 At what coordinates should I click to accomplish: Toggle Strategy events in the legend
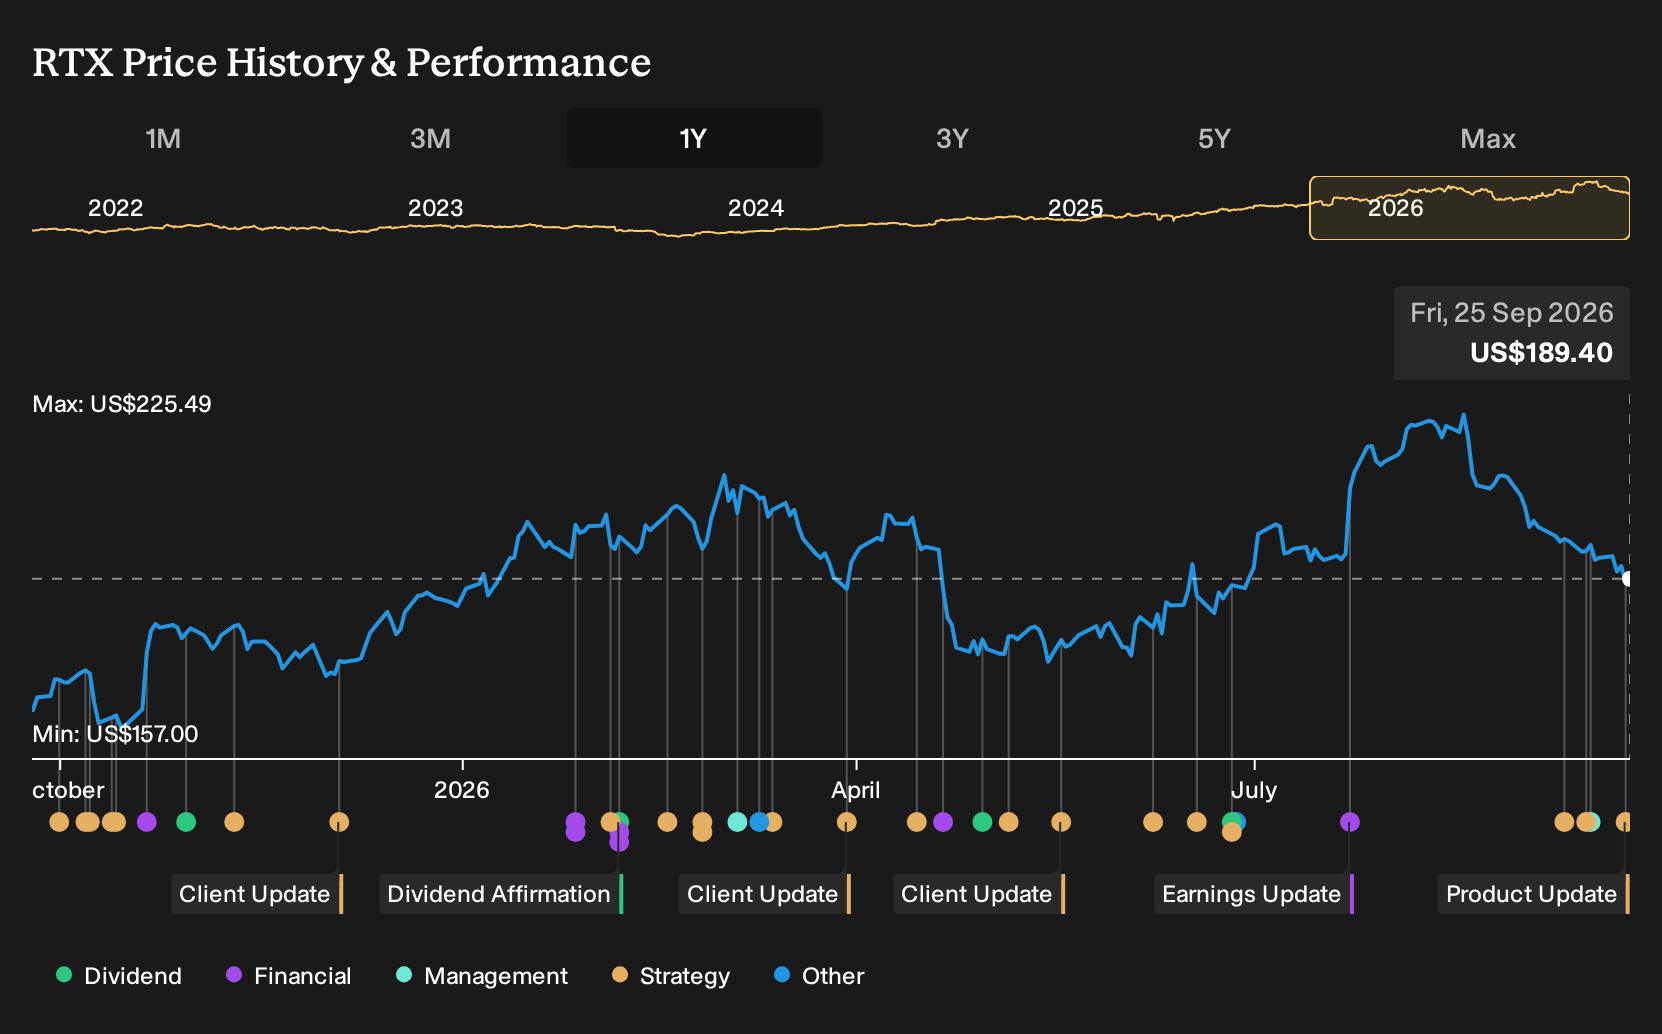pyautogui.click(x=671, y=976)
